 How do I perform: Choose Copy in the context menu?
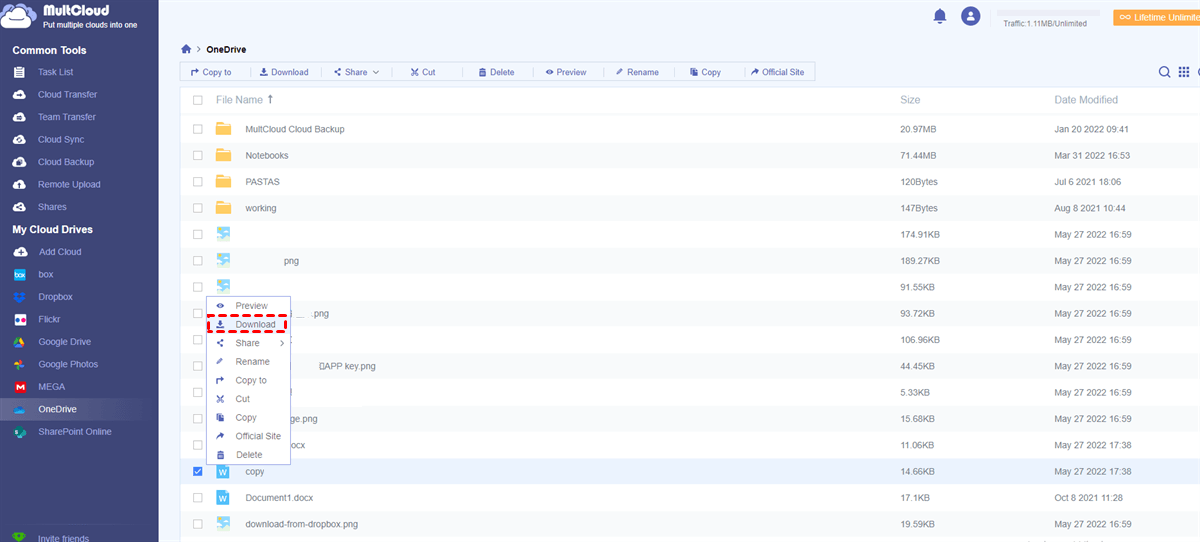[249, 418]
